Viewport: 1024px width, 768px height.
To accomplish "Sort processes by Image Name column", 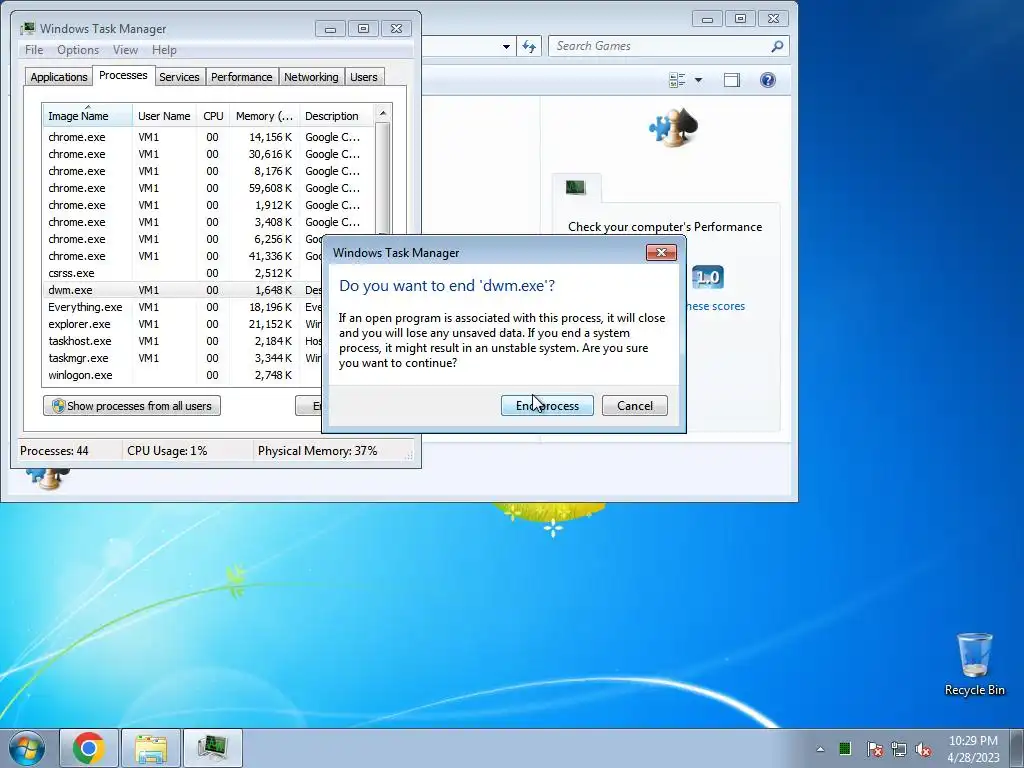I will click(x=88, y=116).
